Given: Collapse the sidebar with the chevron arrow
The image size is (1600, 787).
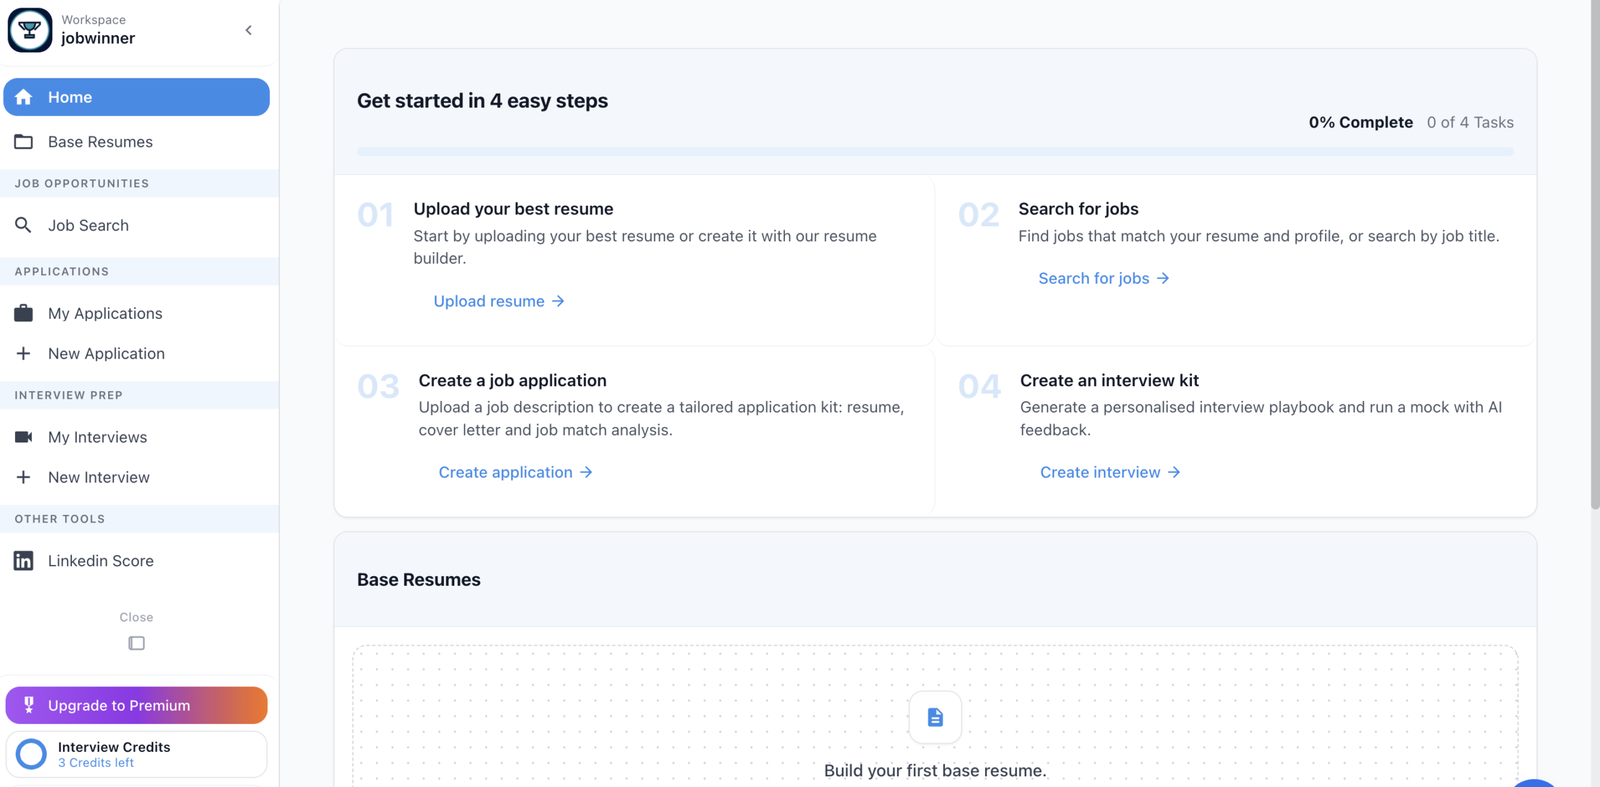Looking at the screenshot, I should click(249, 30).
